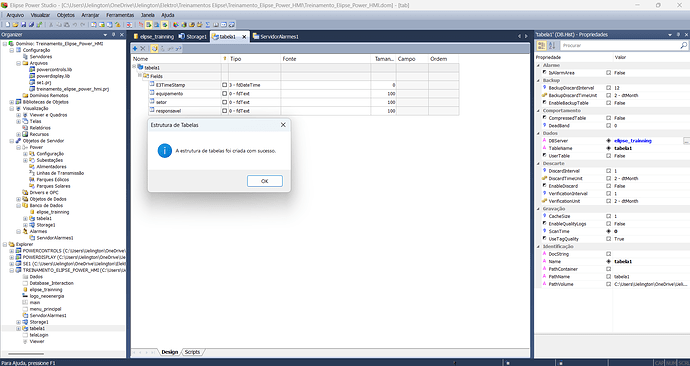This screenshot has width=690, height=366.
Task: Click the '0 - fdText' type of equipamento
Action: tap(239, 94)
